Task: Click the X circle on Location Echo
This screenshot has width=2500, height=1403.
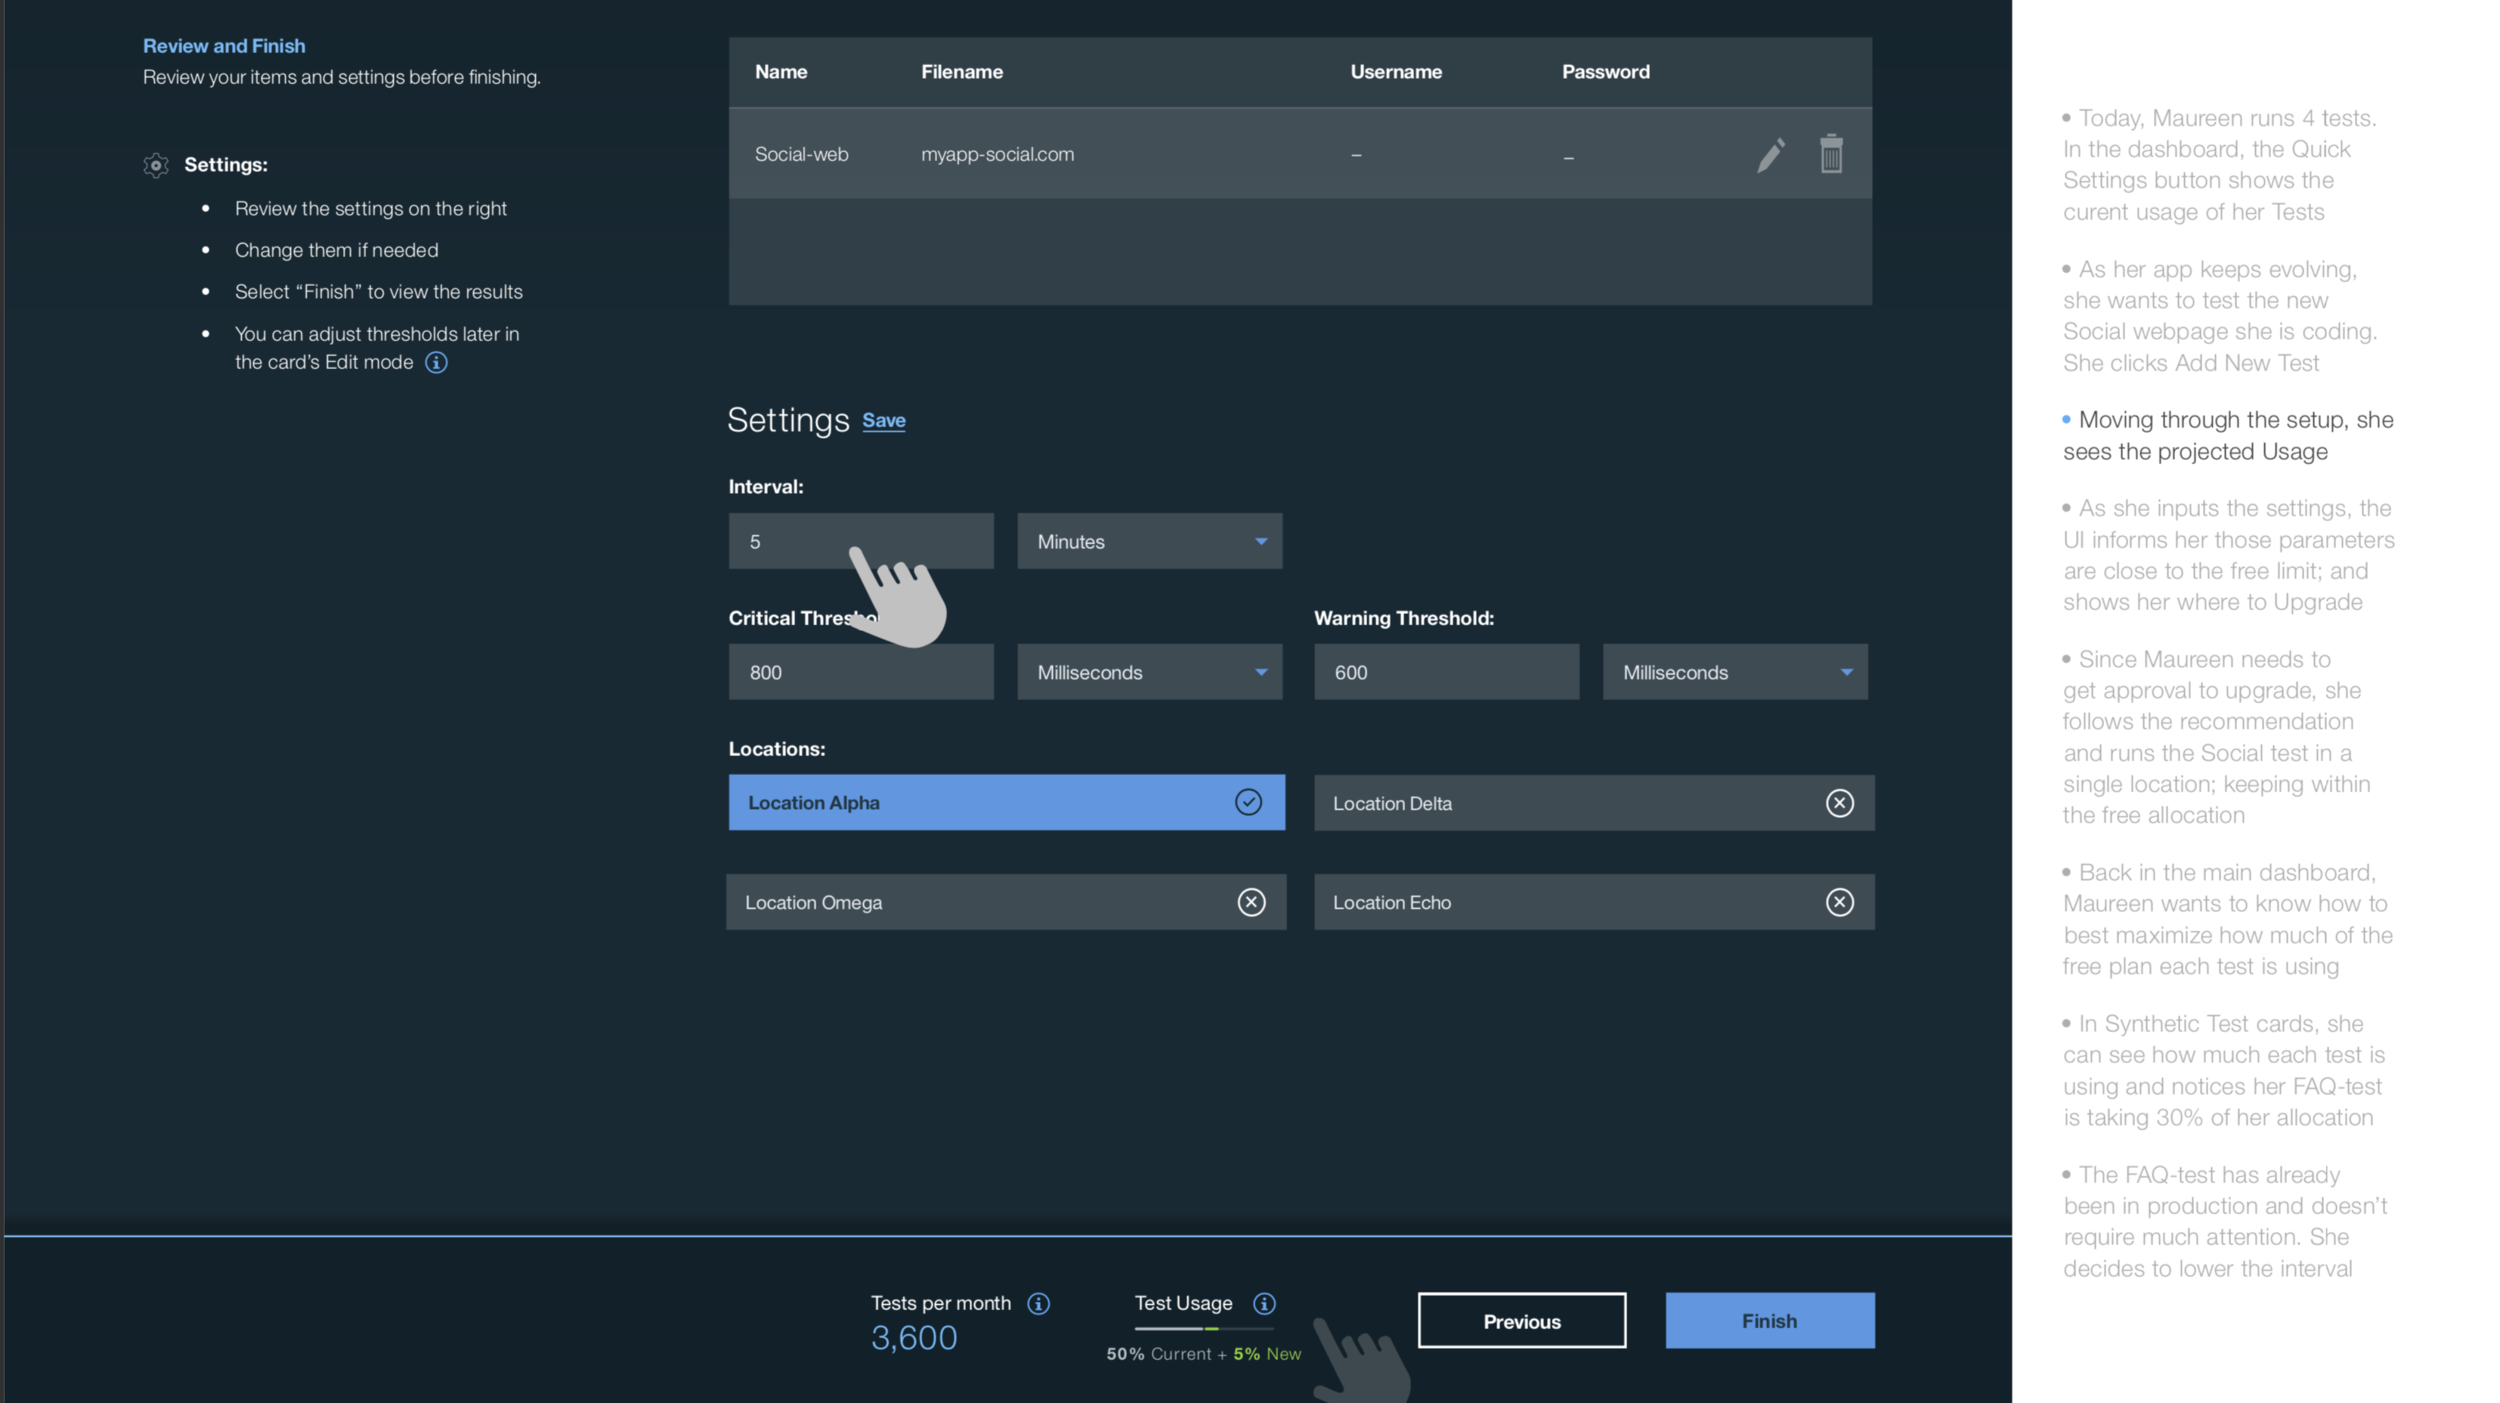Action: pos(1838,902)
